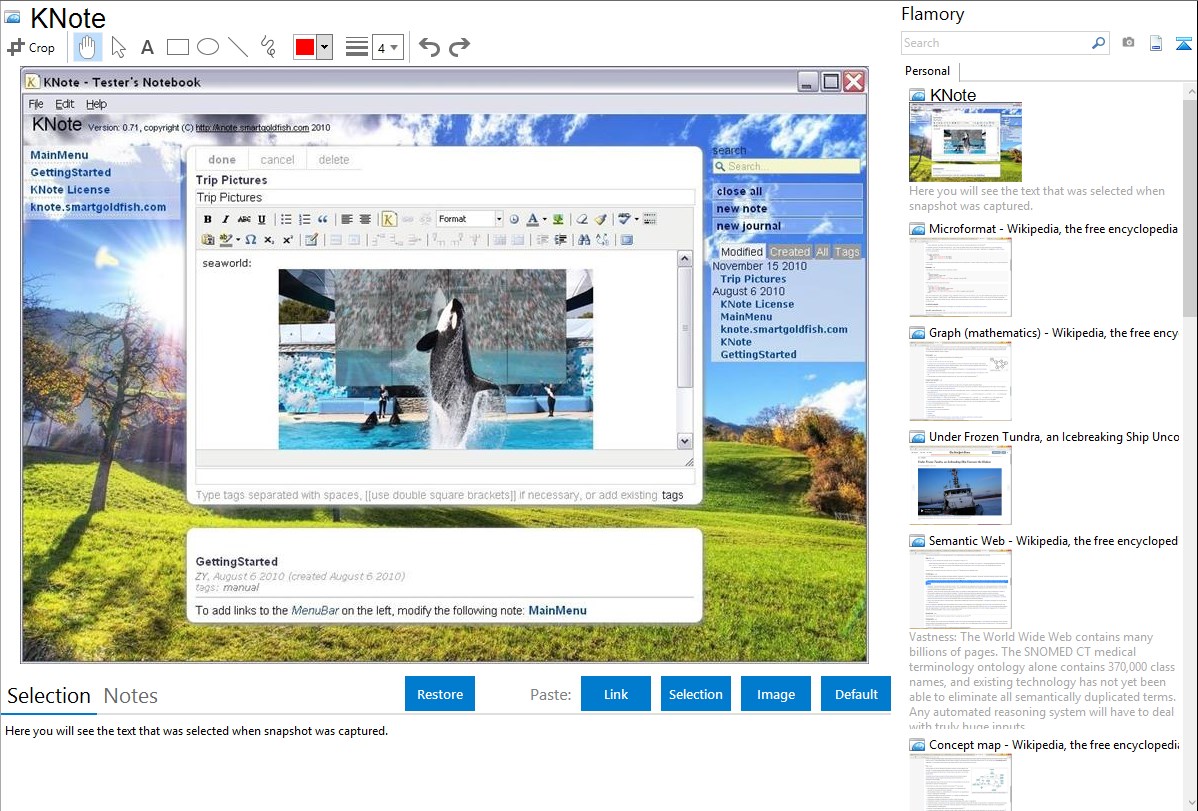Select the rectangle shape tool
This screenshot has height=811, width=1198.
(x=177, y=47)
